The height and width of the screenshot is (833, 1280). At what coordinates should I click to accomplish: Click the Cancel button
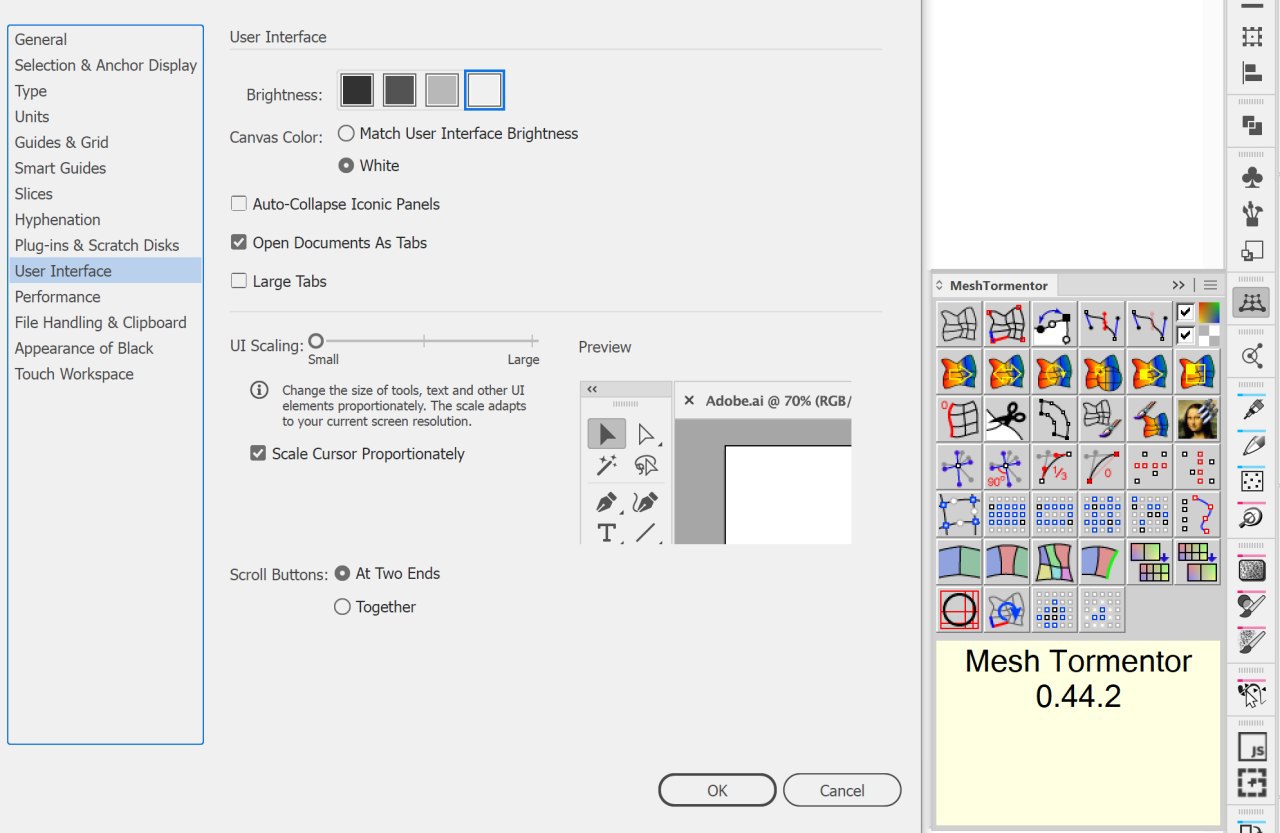click(842, 790)
